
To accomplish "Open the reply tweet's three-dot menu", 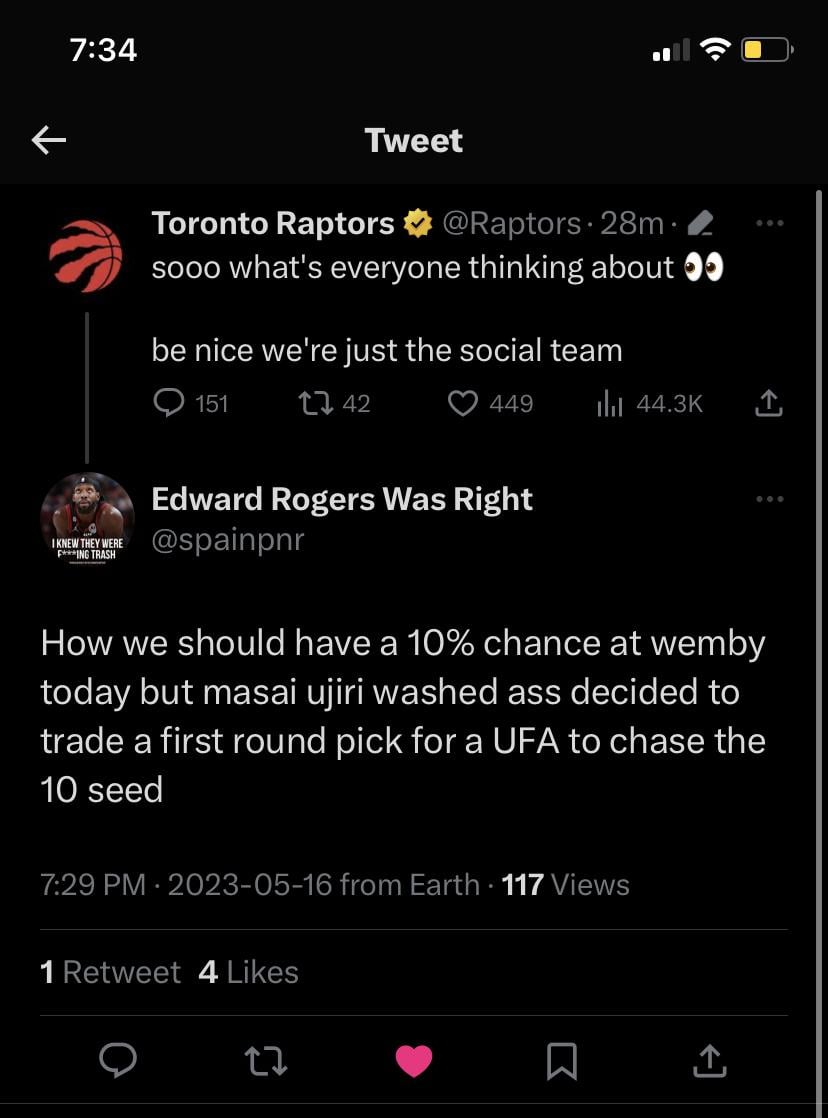I will click(x=769, y=498).
